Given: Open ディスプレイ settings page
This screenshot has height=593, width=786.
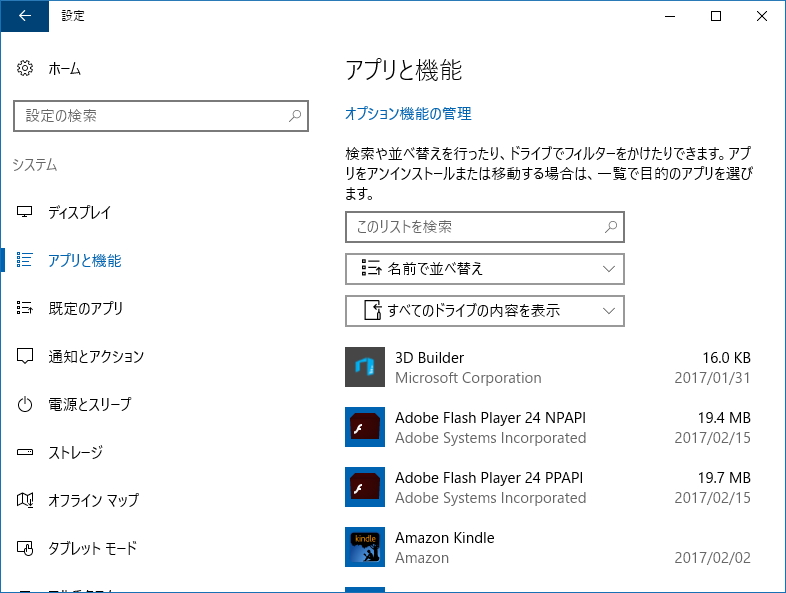Looking at the screenshot, I should click(79, 213).
